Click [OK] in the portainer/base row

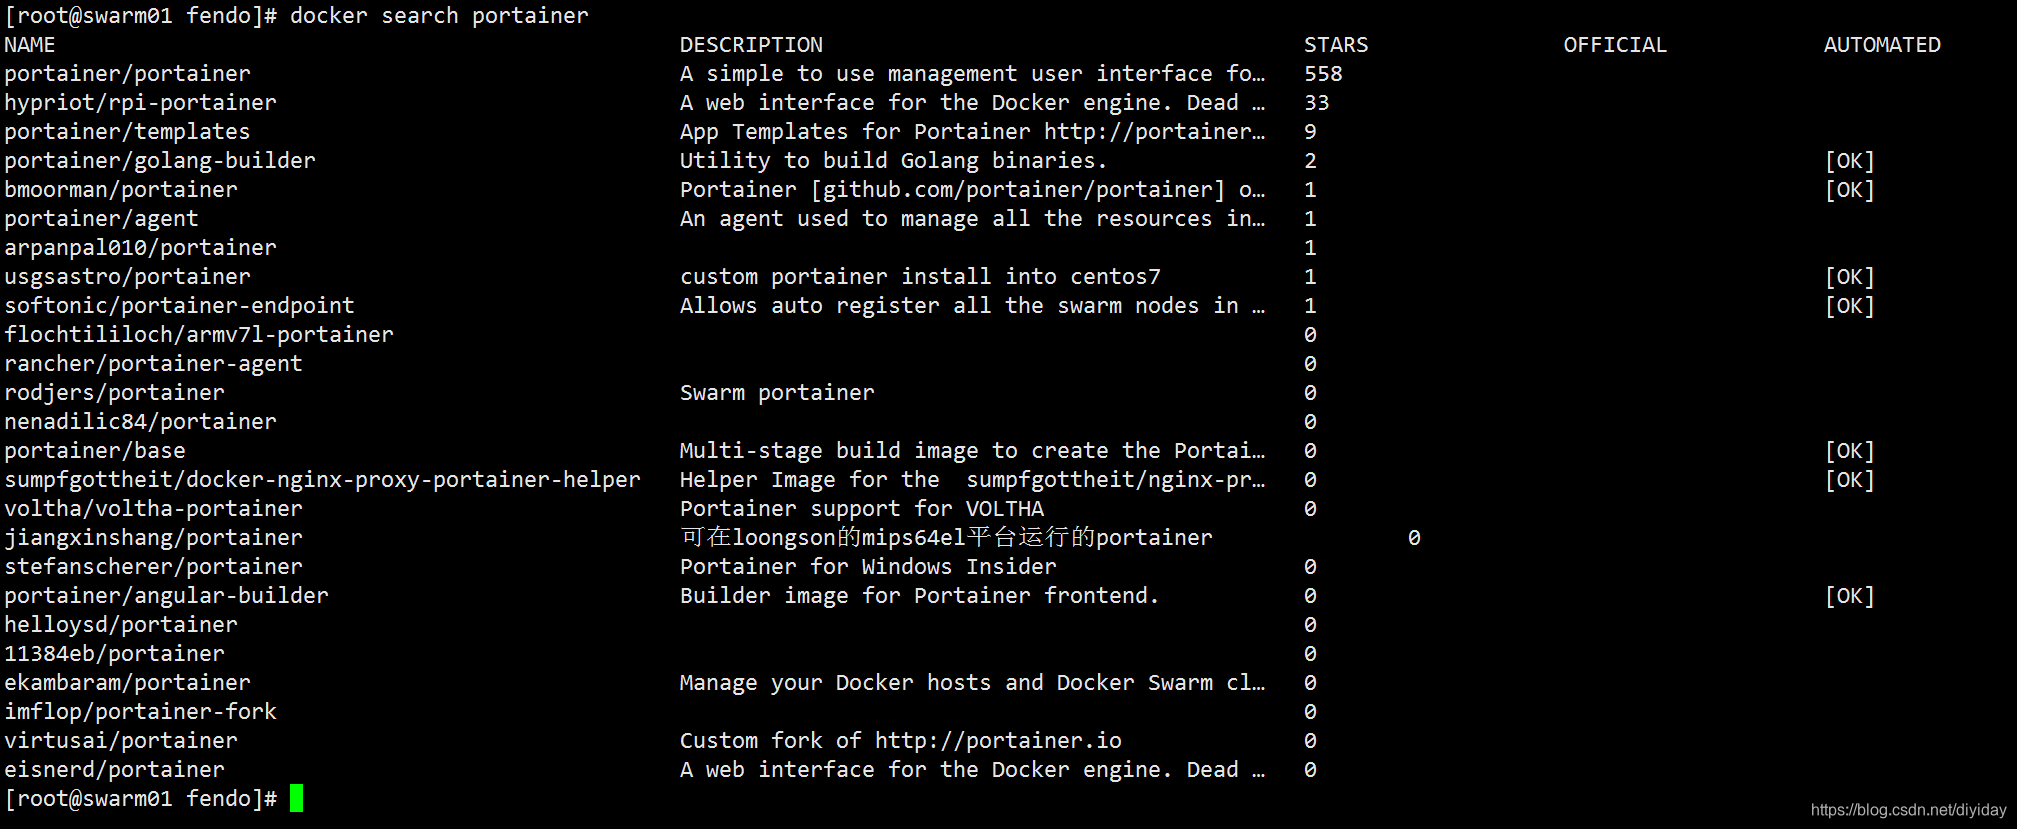coord(1850,451)
